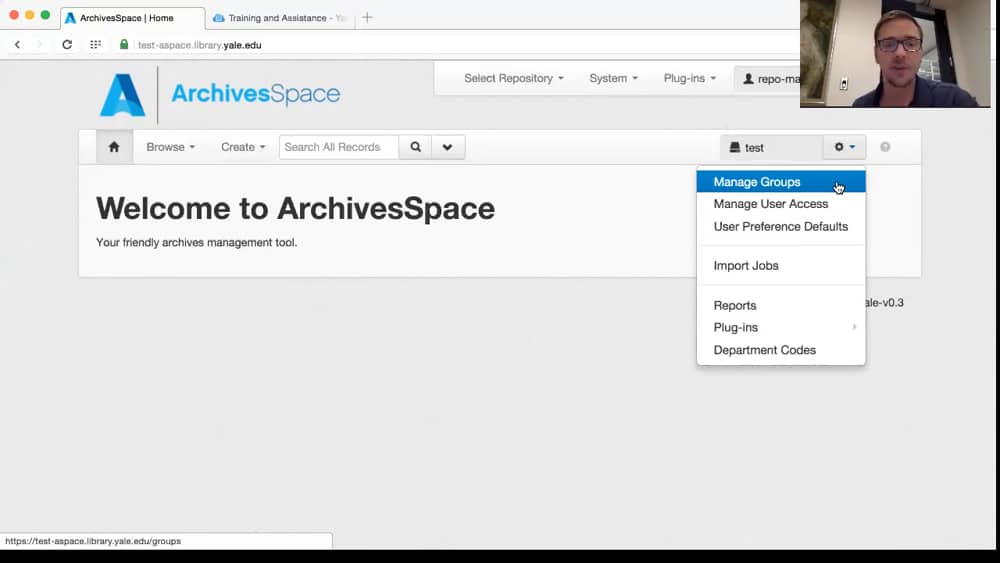Click the magnifier search button

[x=415, y=147]
